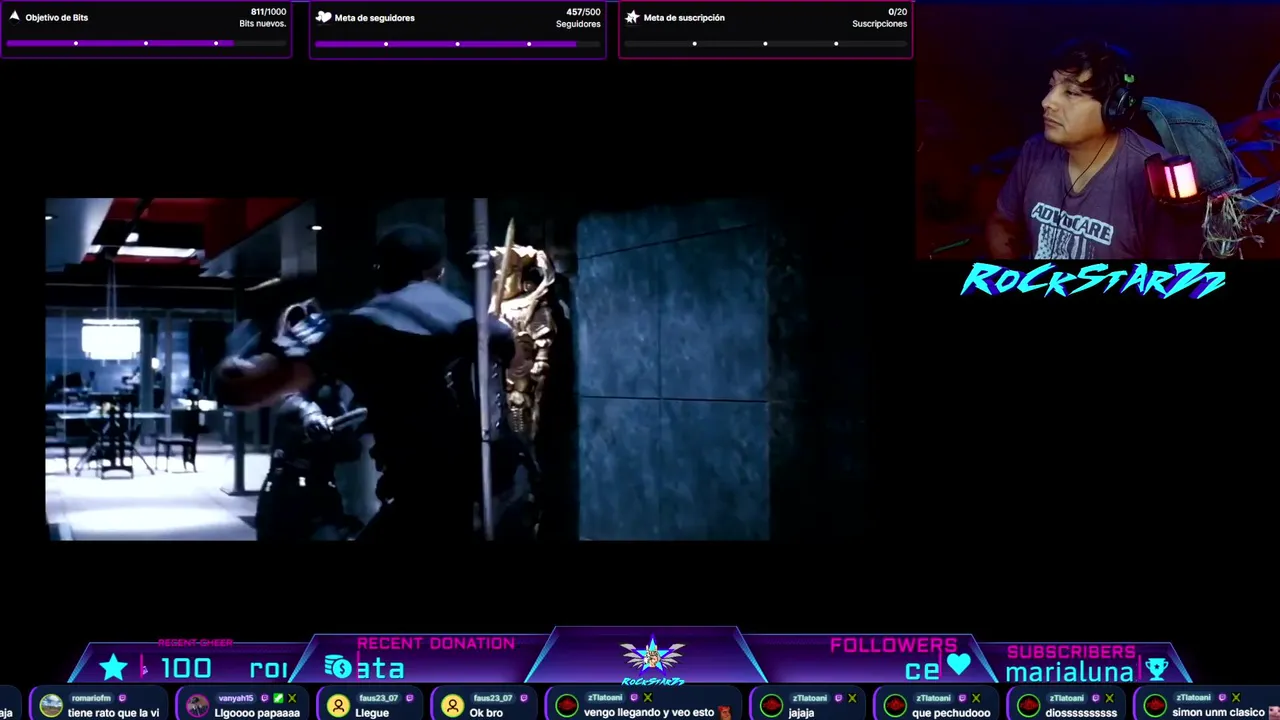Image resolution: width=1280 pixels, height=720 pixels.
Task: Click faus23_07 username above 'Llegue'
Action: (379, 698)
